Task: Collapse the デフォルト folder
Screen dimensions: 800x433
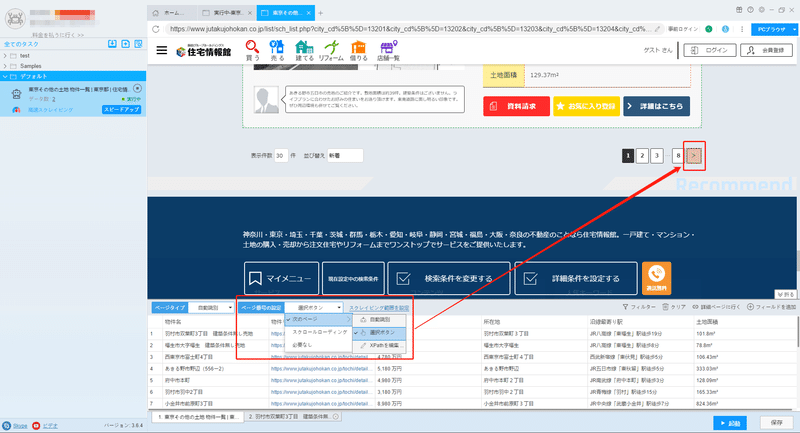Action: pyautogui.click(x=5, y=76)
